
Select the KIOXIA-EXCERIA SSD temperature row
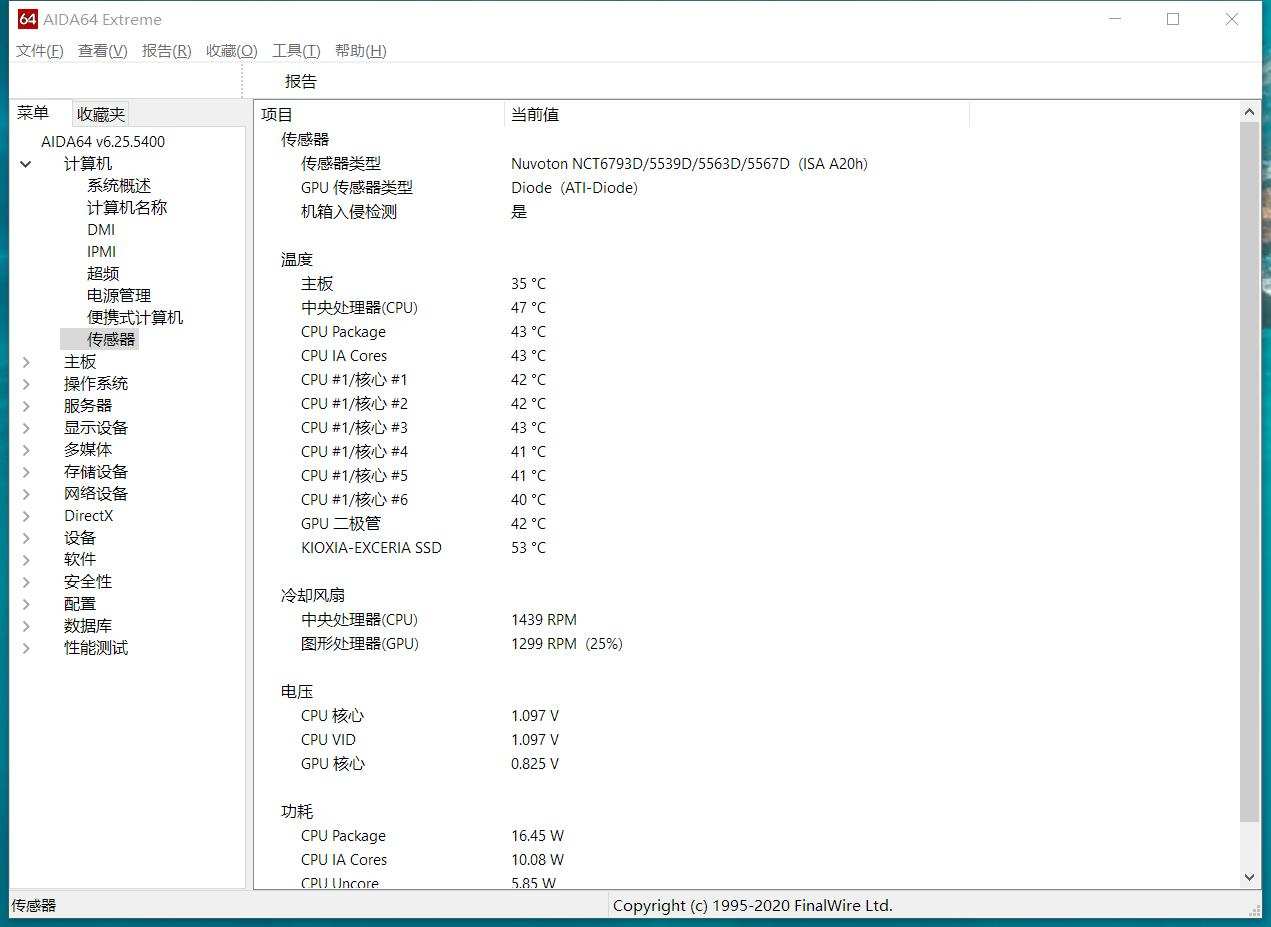point(371,547)
